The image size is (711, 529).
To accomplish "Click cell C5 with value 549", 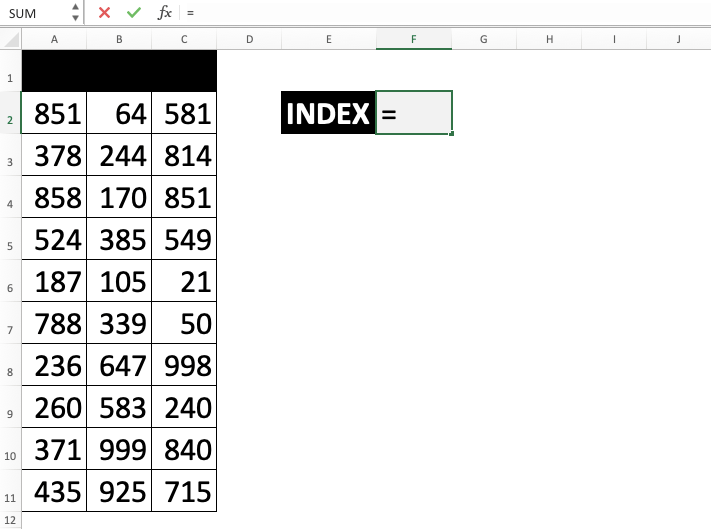I will 184,239.
